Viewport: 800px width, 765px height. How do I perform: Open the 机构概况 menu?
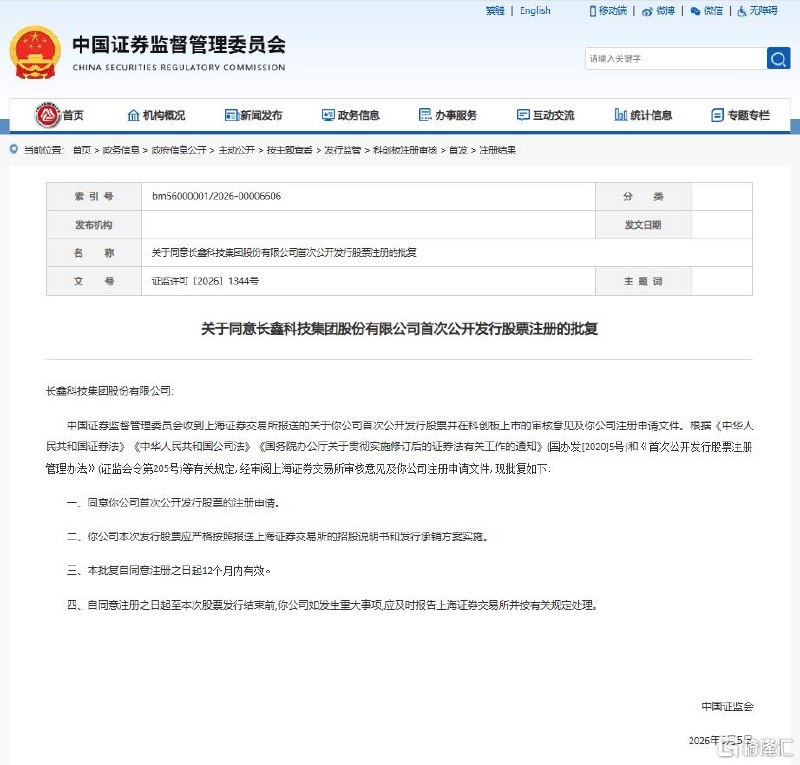[164, 115]
